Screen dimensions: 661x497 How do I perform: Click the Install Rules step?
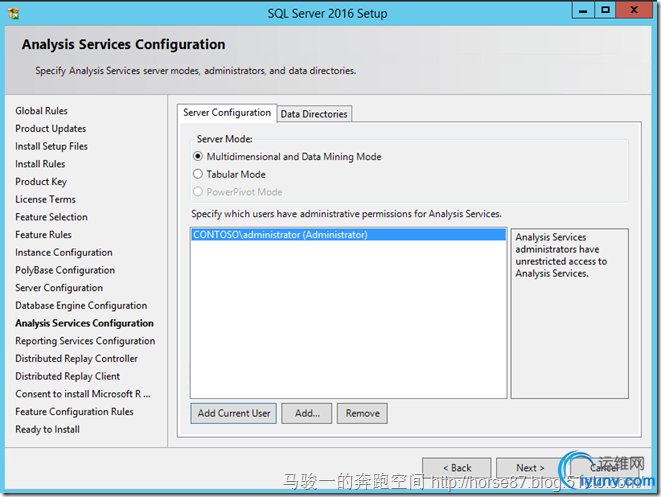point(40,164)
